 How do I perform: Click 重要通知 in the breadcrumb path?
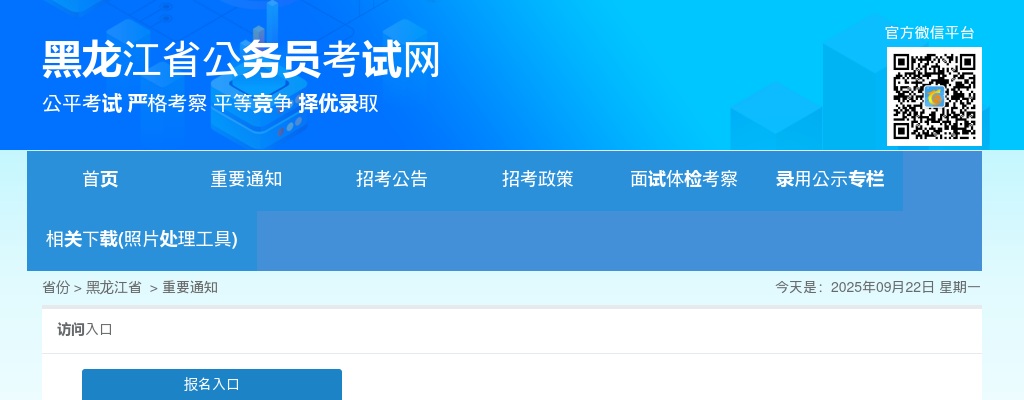point(190,288)
